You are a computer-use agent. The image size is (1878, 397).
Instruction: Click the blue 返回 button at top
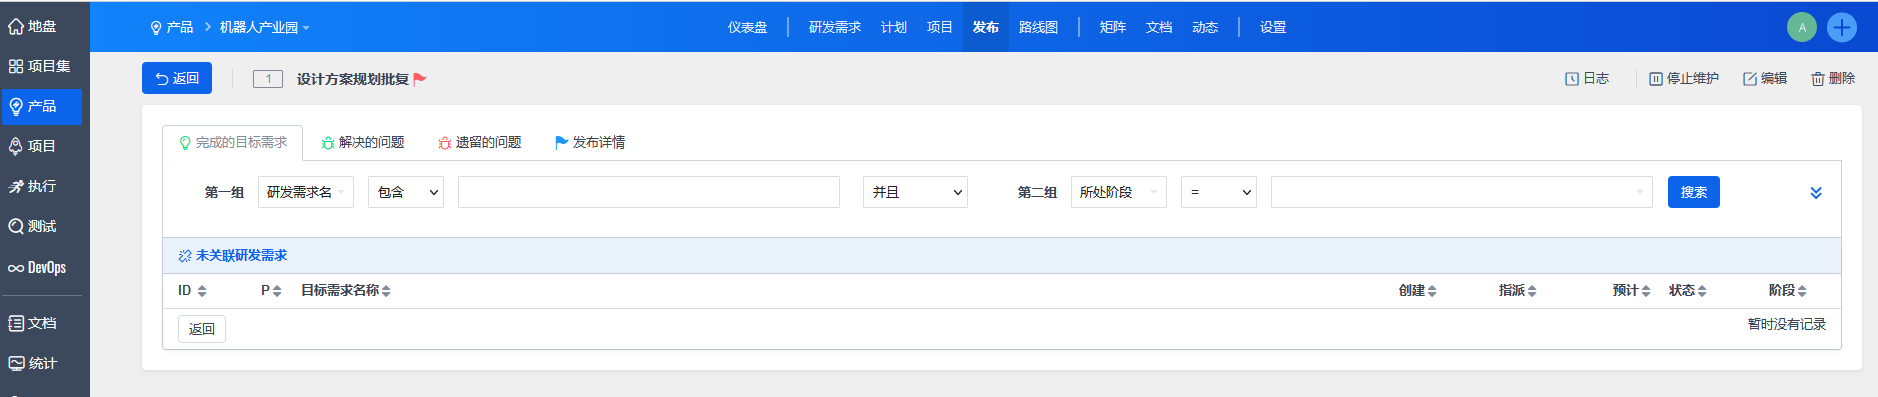click(177, 78)
